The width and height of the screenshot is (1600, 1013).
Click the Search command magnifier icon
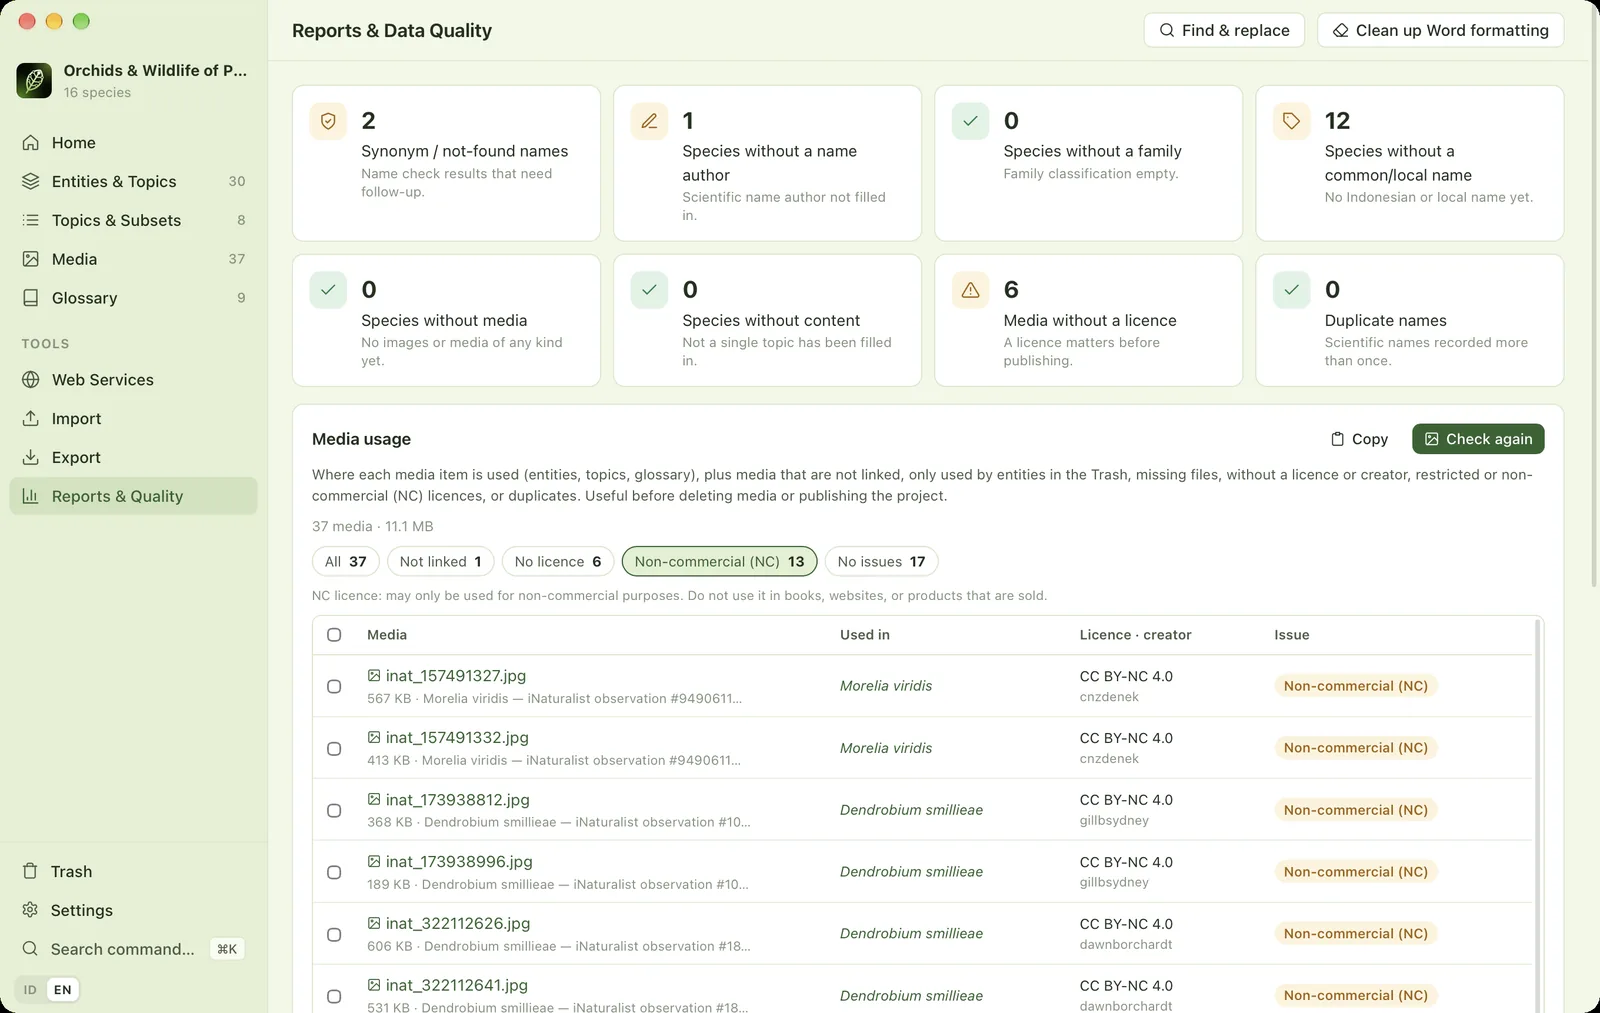(31, 949)
